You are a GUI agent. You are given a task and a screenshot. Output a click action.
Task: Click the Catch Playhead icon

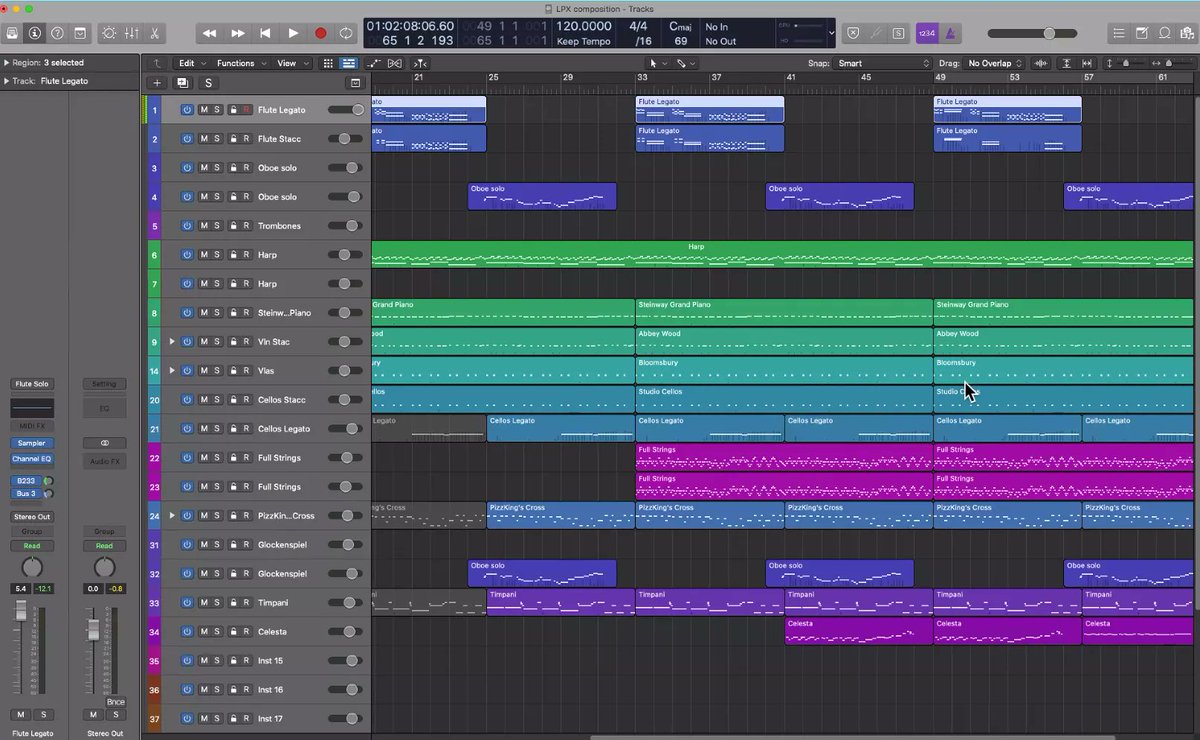(420, 63)
